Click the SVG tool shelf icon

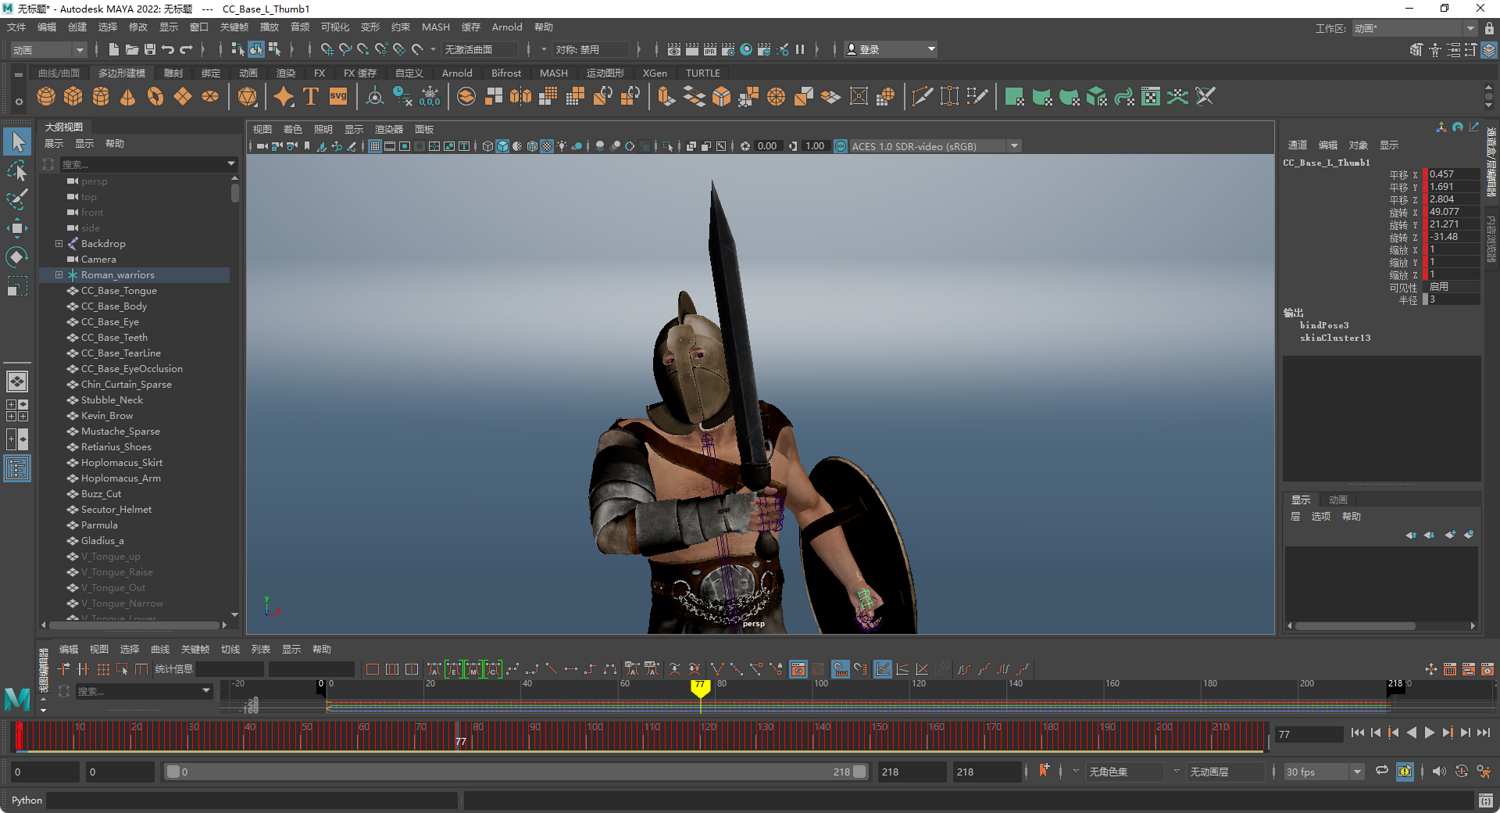coord(338,97)
